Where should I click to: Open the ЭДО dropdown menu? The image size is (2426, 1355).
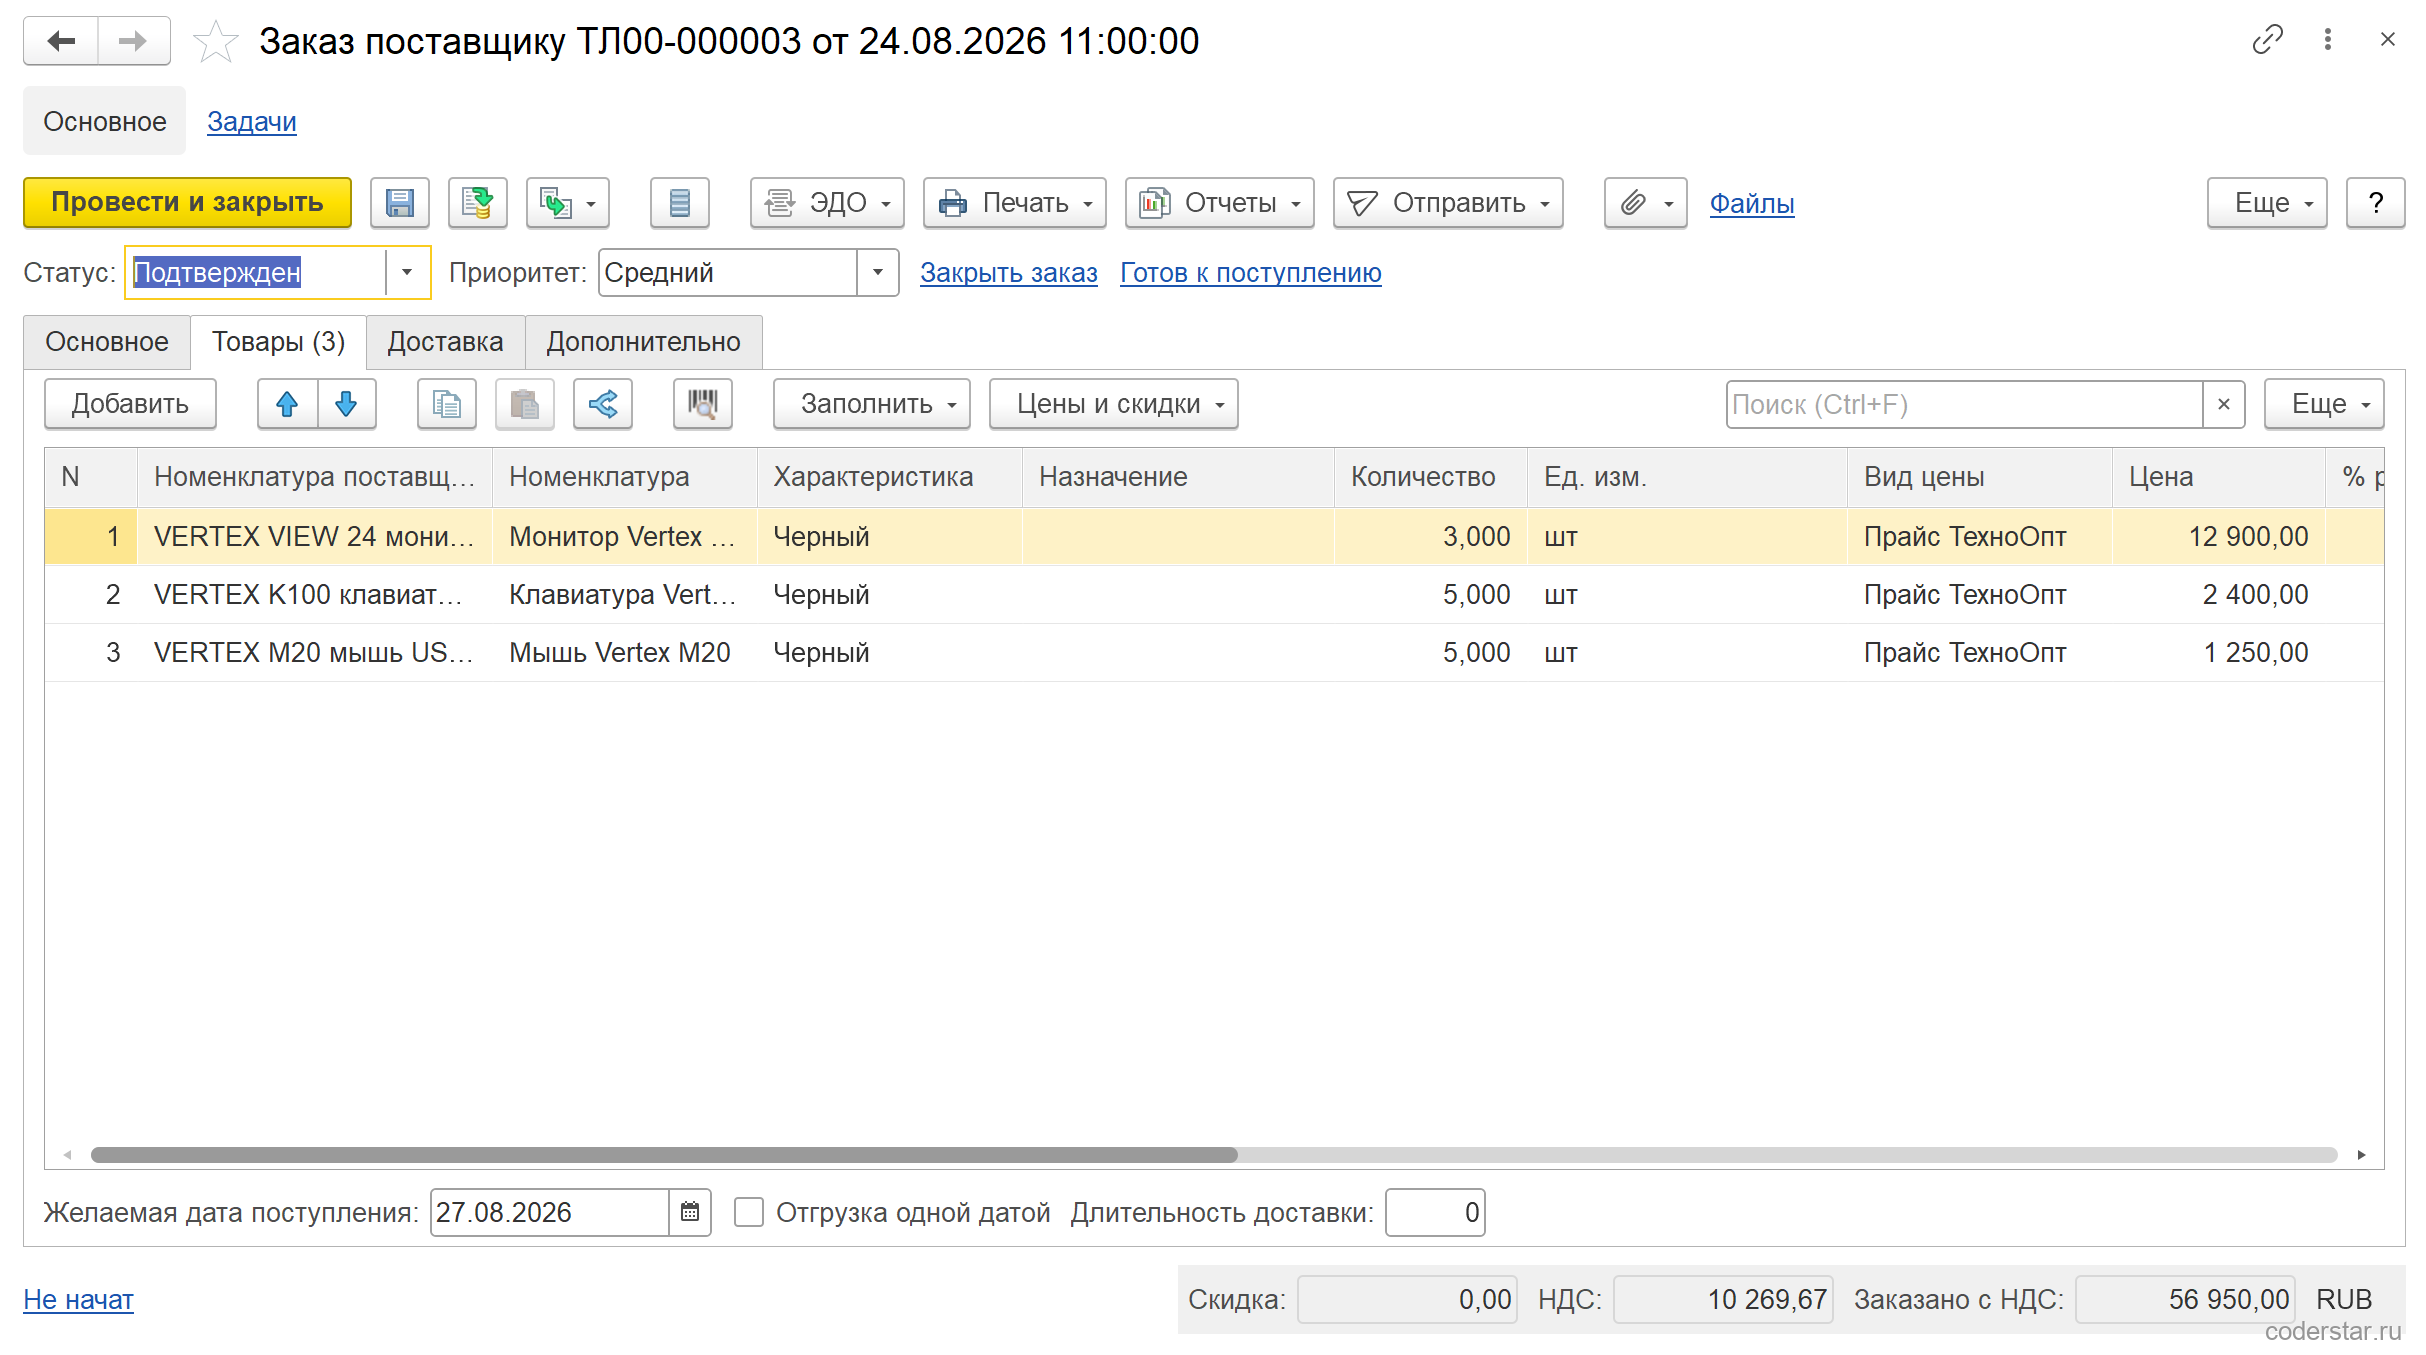[x=828, y=203]
